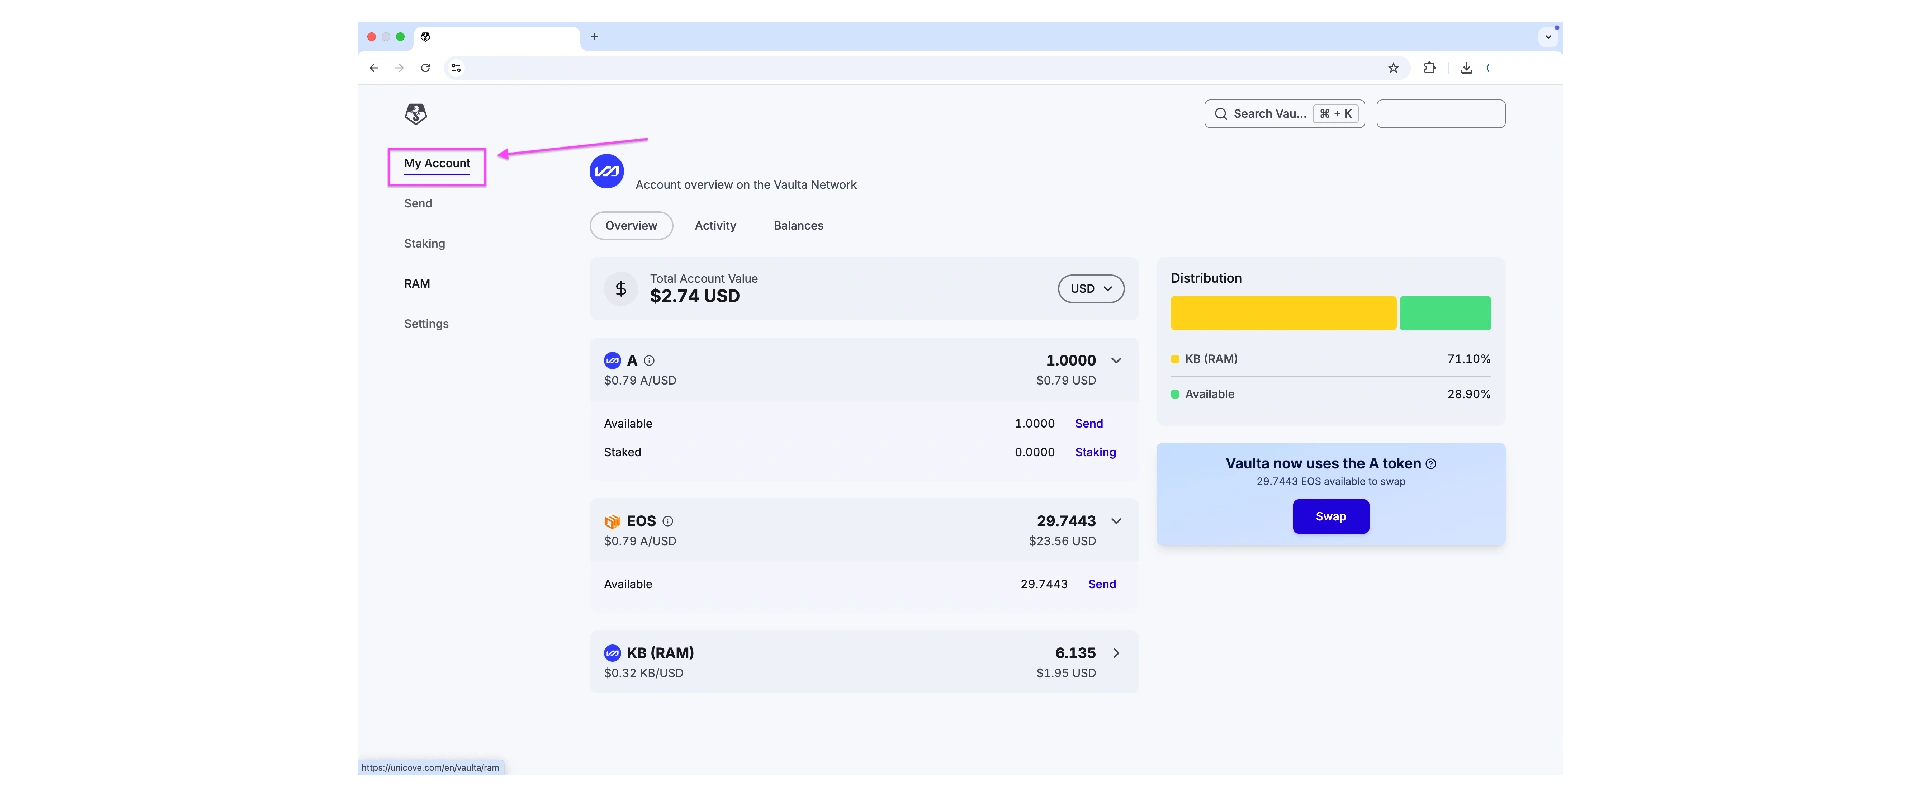Open the browser downloads icon

[x=1466, y=68]
